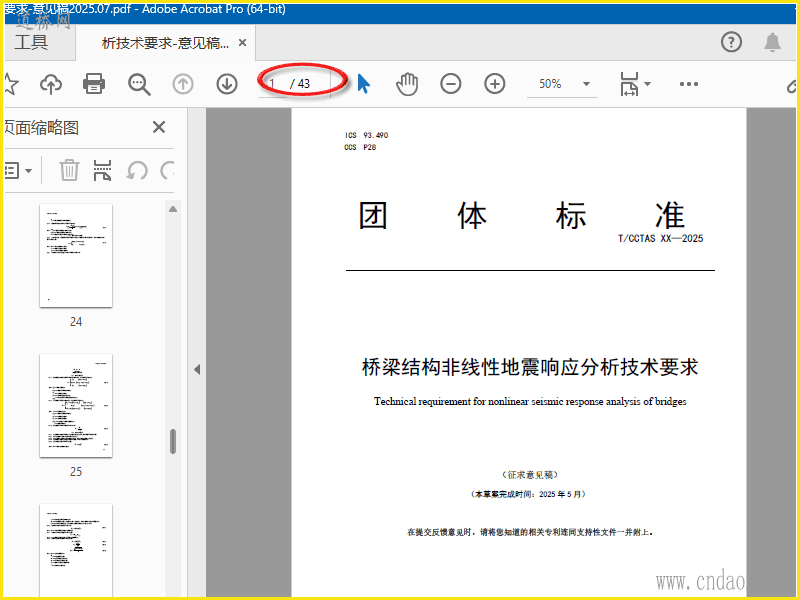Print the document with the printer icon
The width and height of the screenshot is (800, 600).
pos(94,84)
